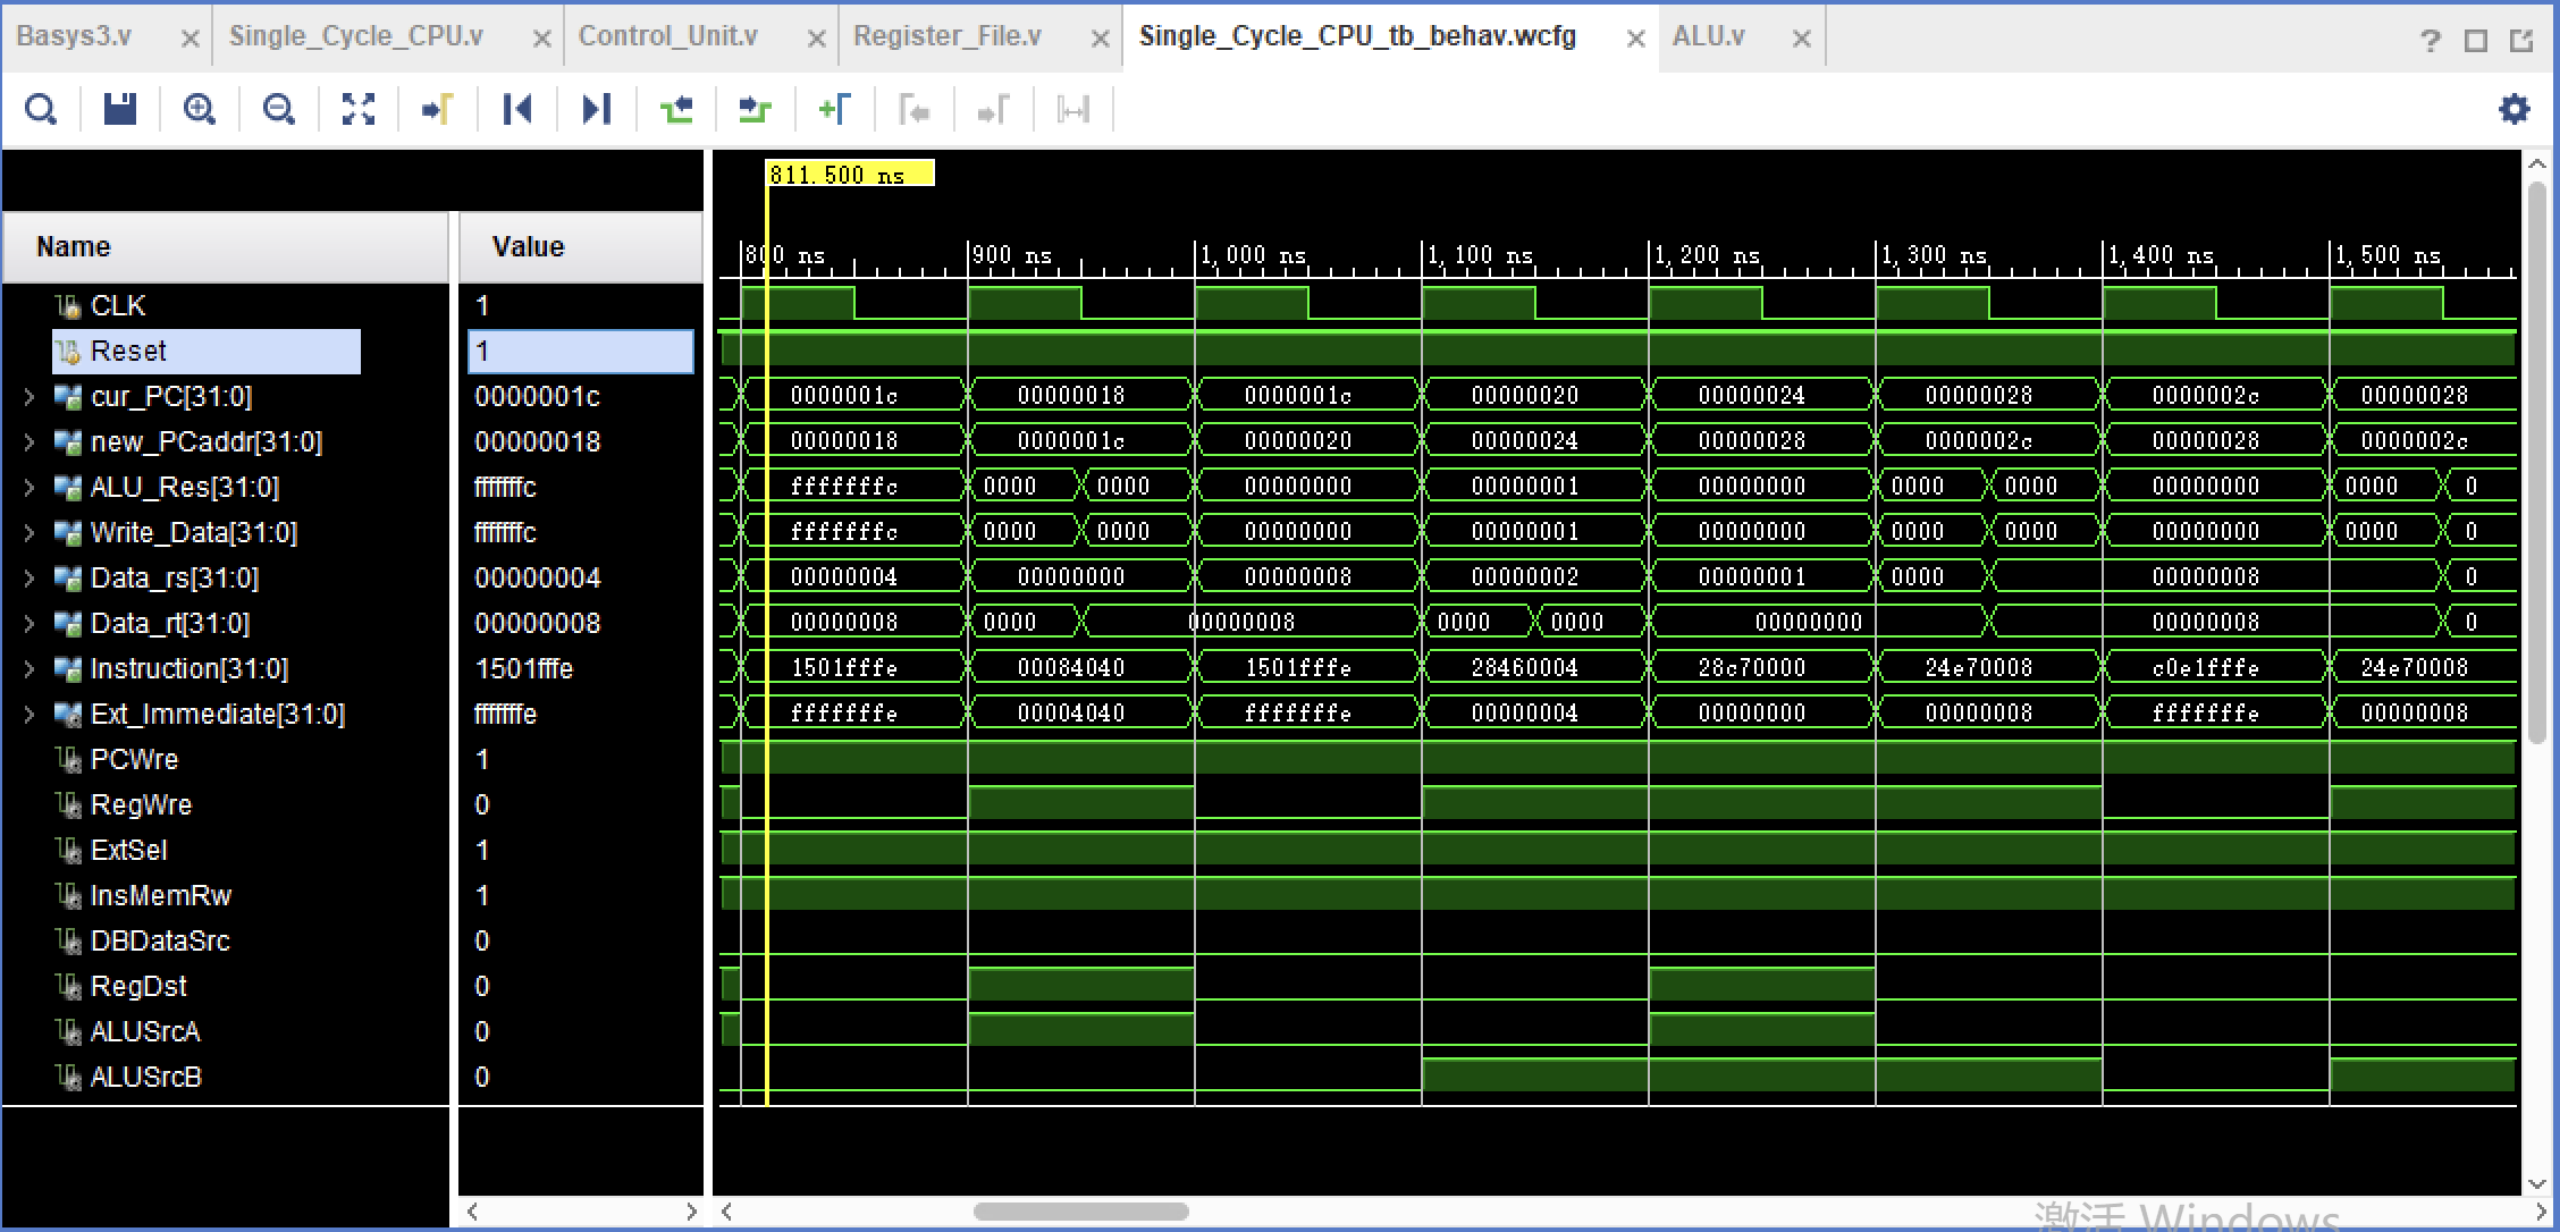Expand Data_rt[31:0] bus
Image resolution: width=2560 pixels, height=1232 pixels.
(29, 623)
